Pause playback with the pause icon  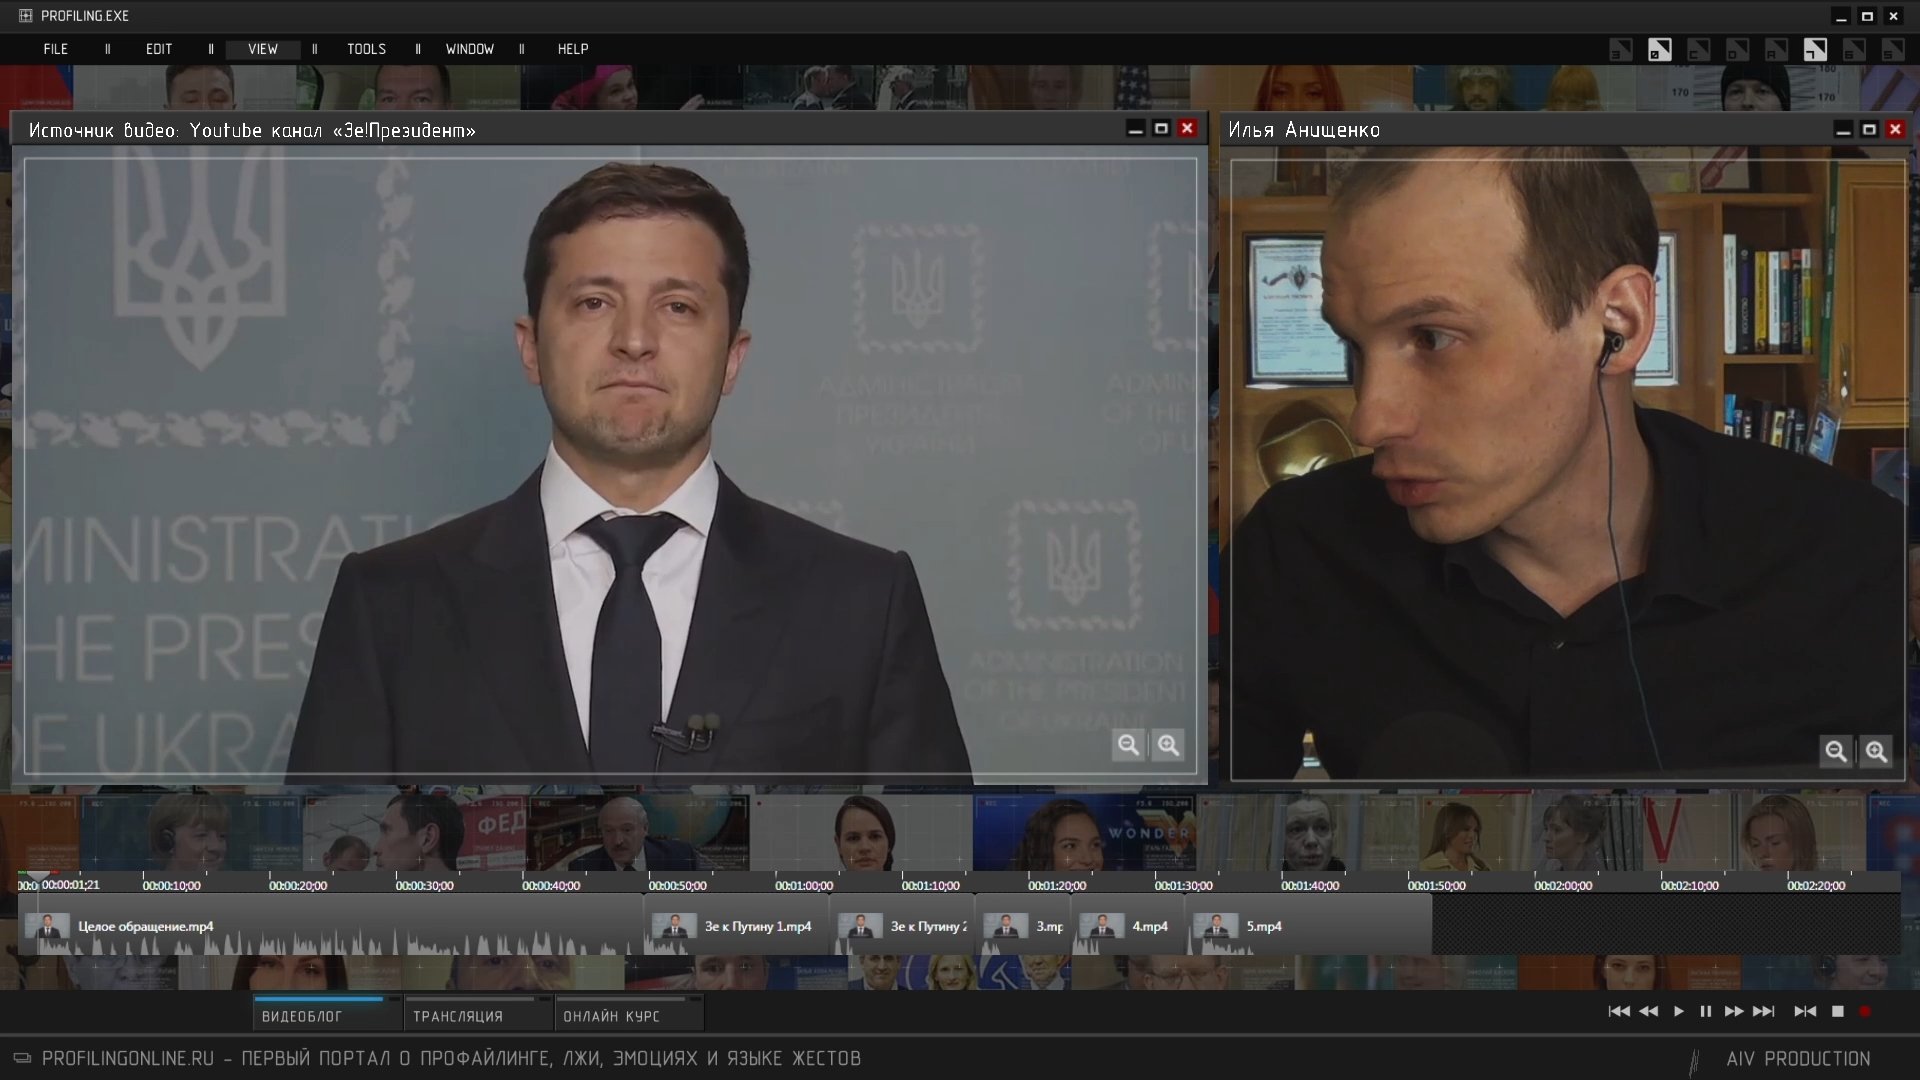1706,1011
